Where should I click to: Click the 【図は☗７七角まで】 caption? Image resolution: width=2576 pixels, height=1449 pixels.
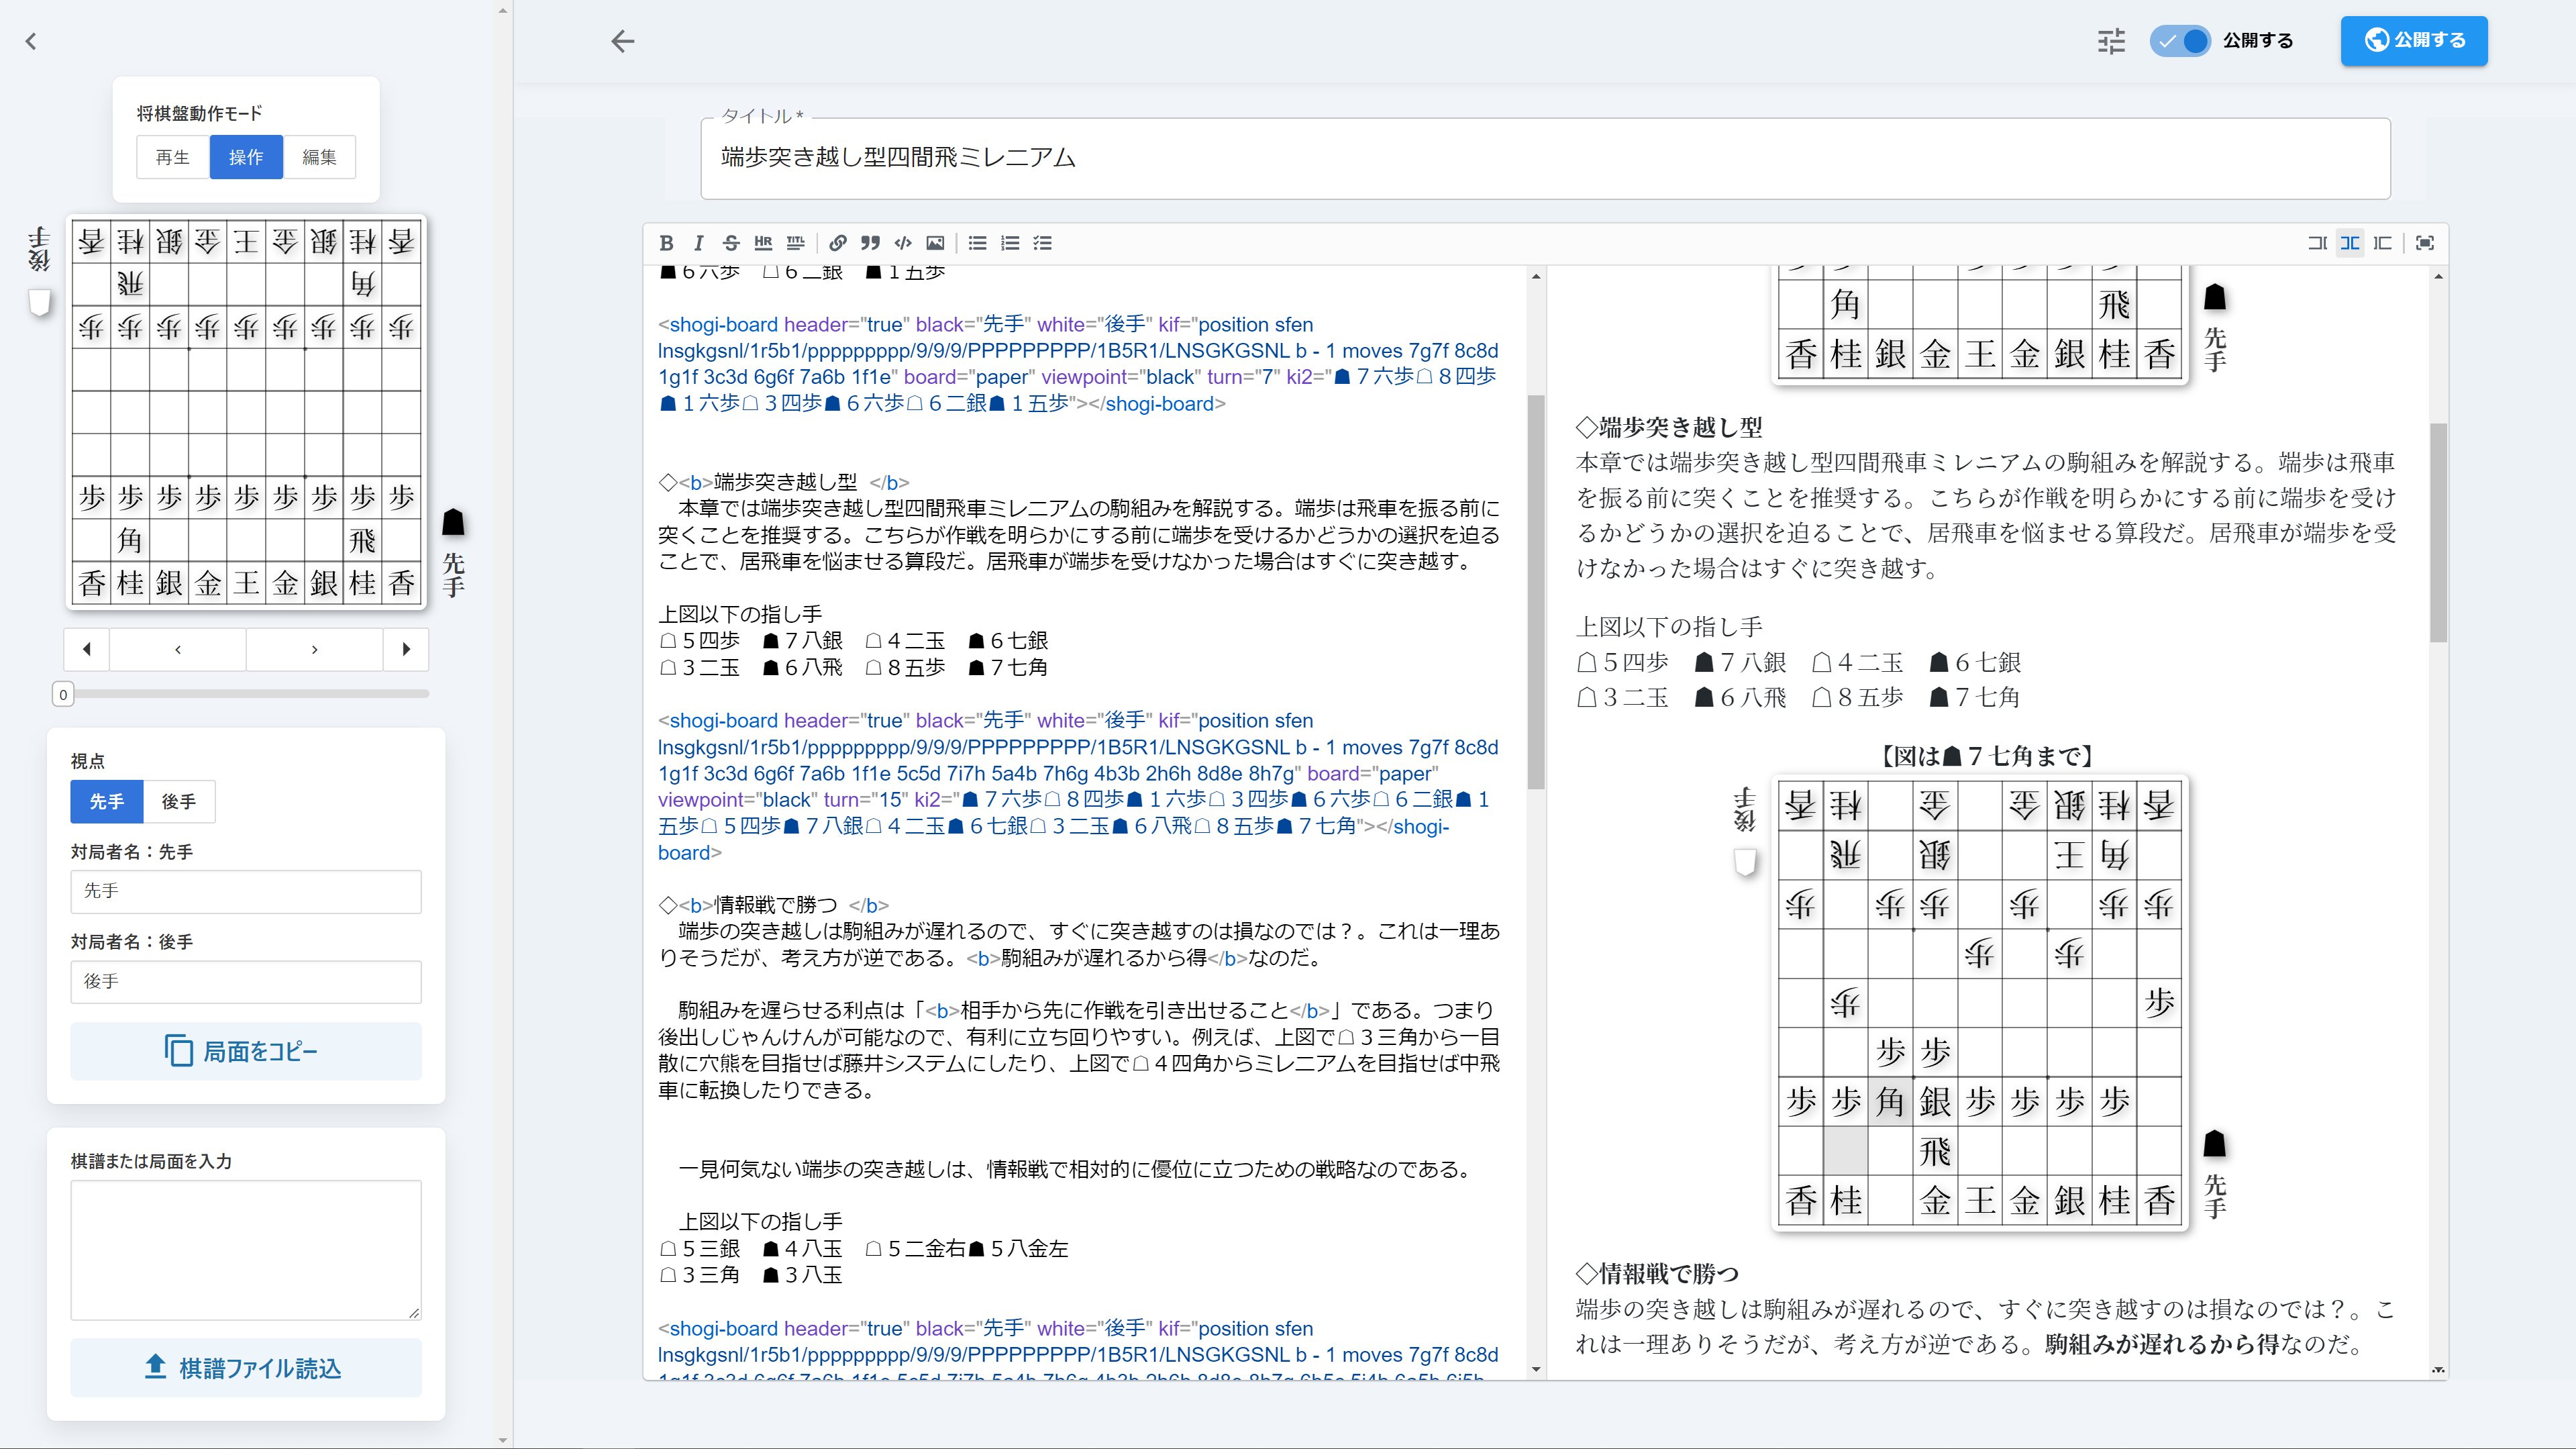pos(1987,756)
